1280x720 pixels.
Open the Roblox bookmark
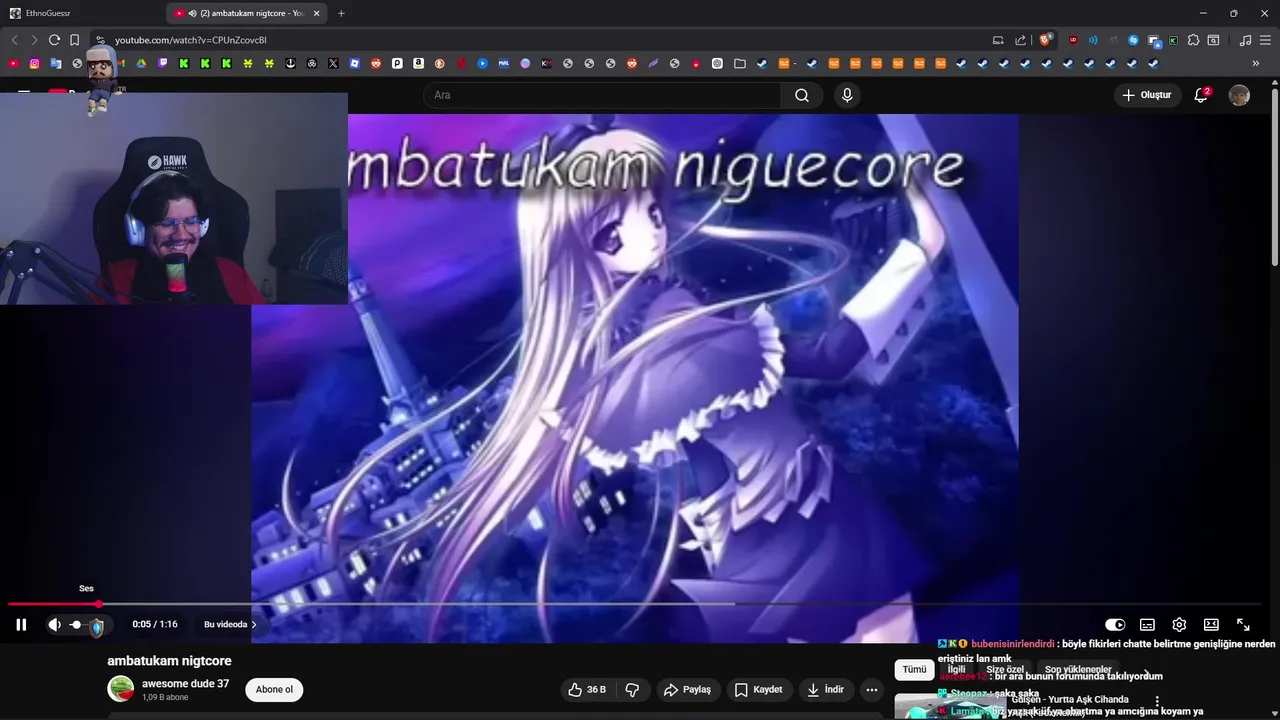[354, 63]
